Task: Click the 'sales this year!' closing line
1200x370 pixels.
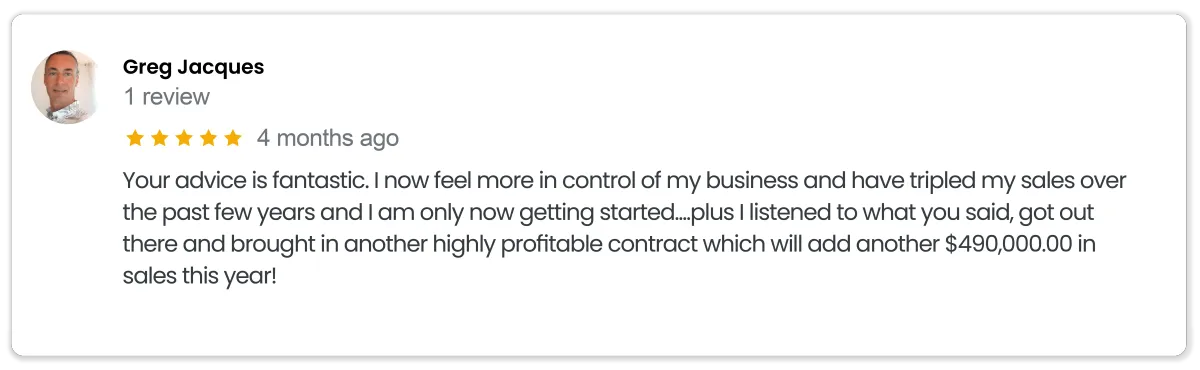Action: [199, 276]
